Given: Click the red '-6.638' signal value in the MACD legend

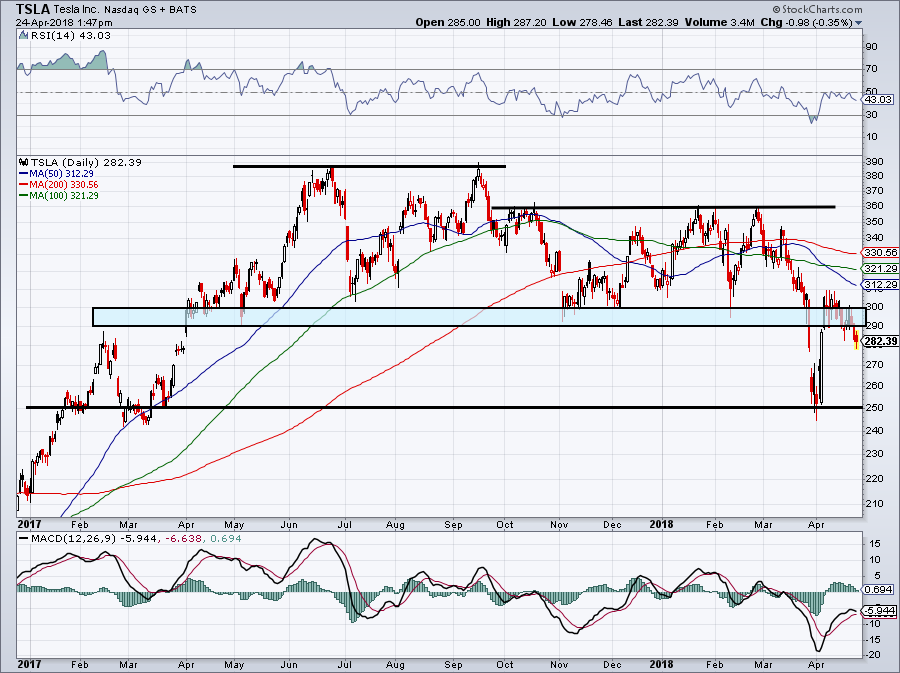Looking at the screenshot, I should point(184,539).
